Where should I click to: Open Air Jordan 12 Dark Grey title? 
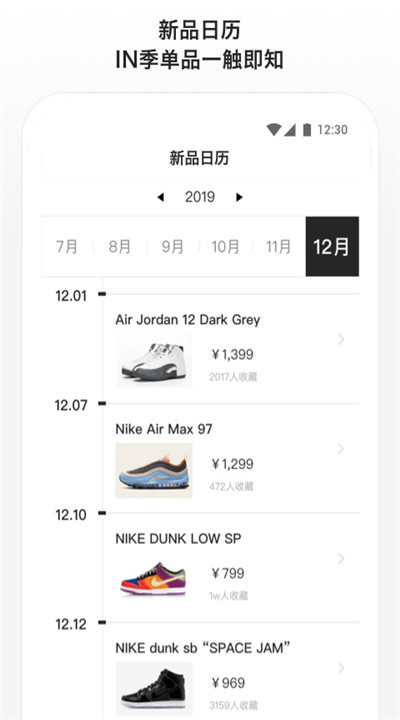tap(187, 320)
